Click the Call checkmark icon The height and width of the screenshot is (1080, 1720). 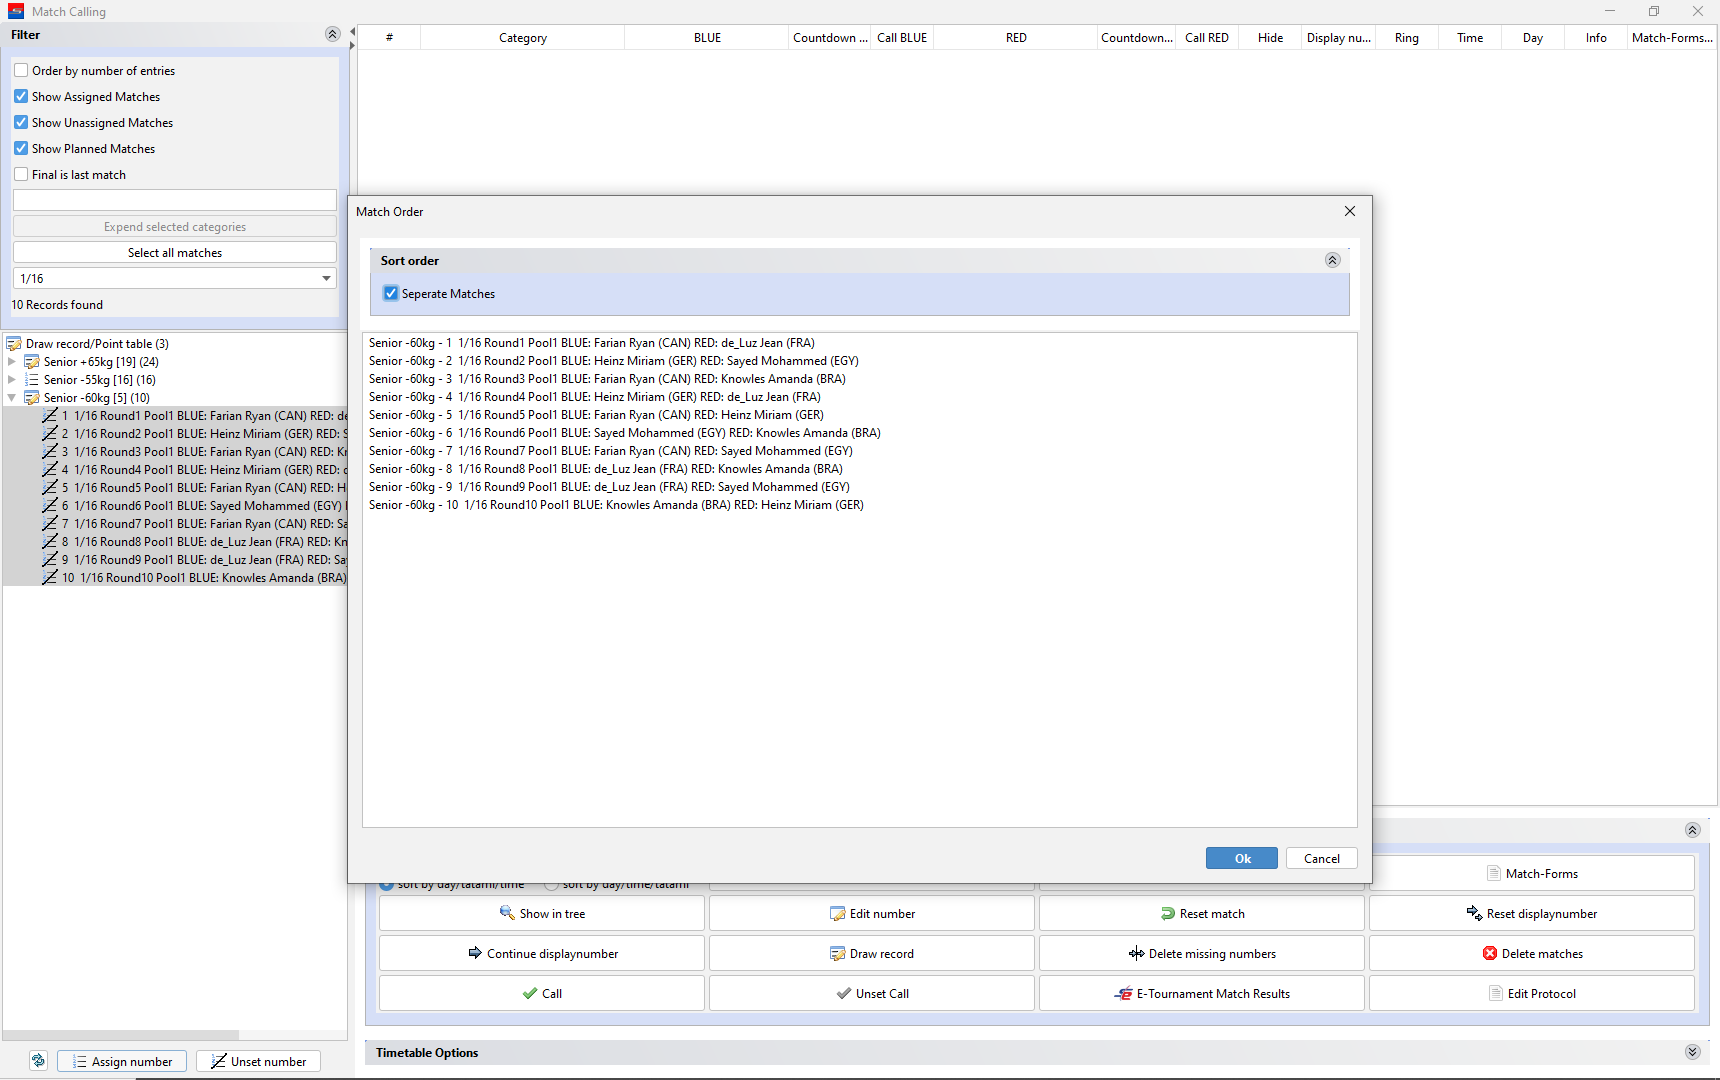pyautogui.click(x=530, y=994)
